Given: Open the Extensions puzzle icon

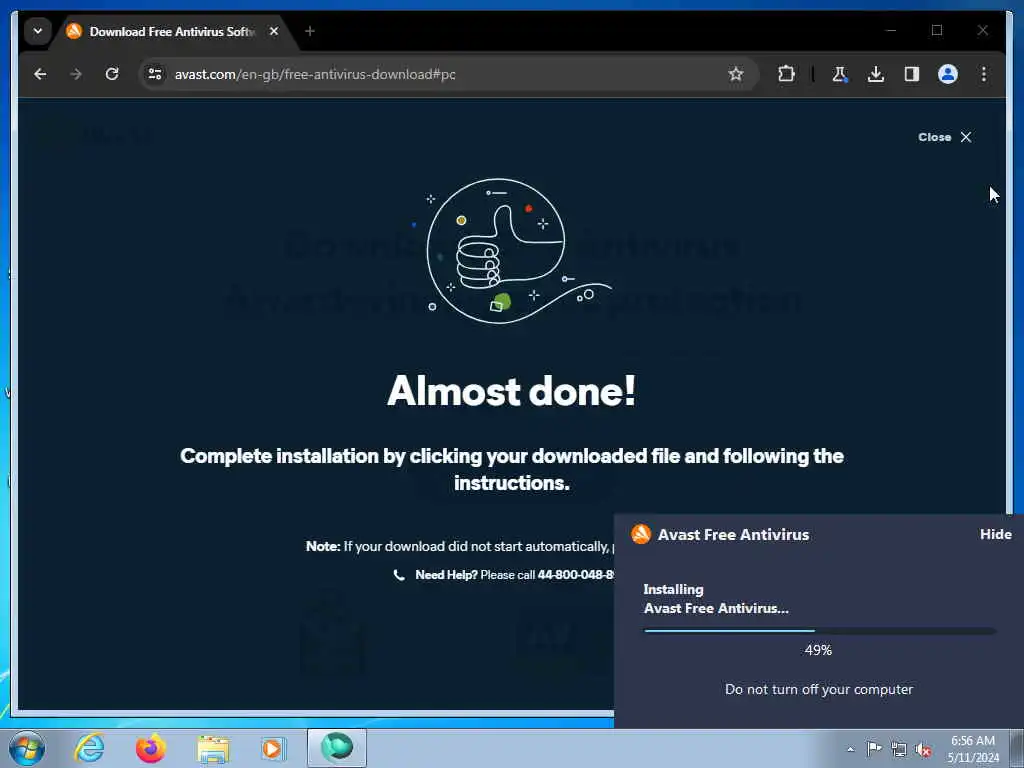Looking at the screenshot, I should pos(786,74).
